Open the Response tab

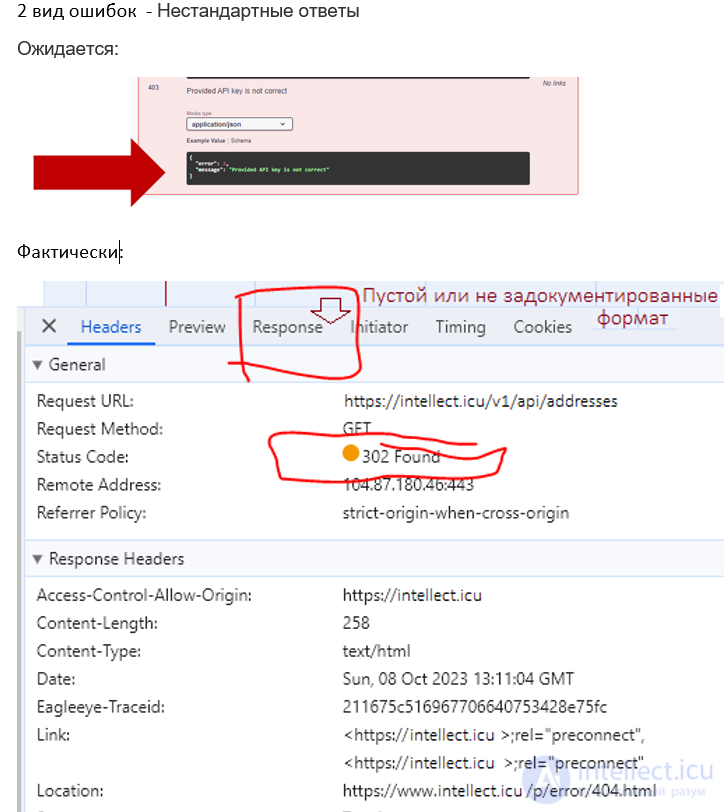point(287,327)
